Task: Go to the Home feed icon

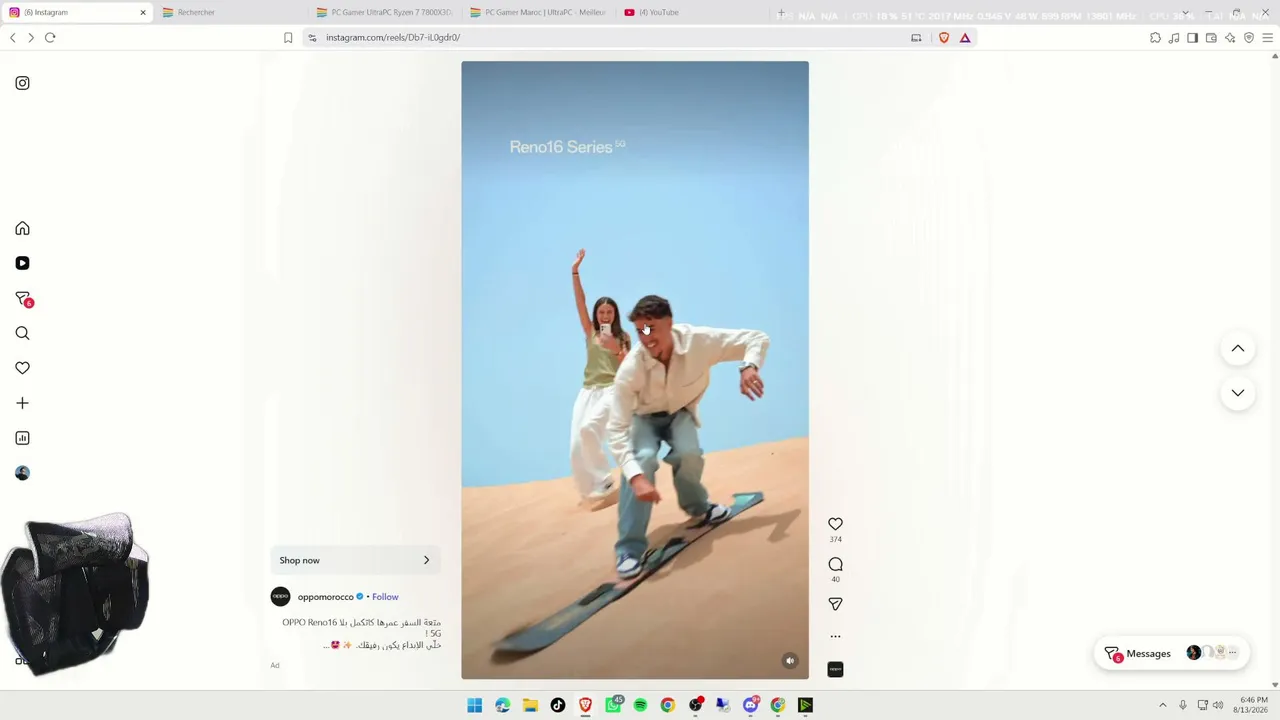Action: (x=22, y=228)
